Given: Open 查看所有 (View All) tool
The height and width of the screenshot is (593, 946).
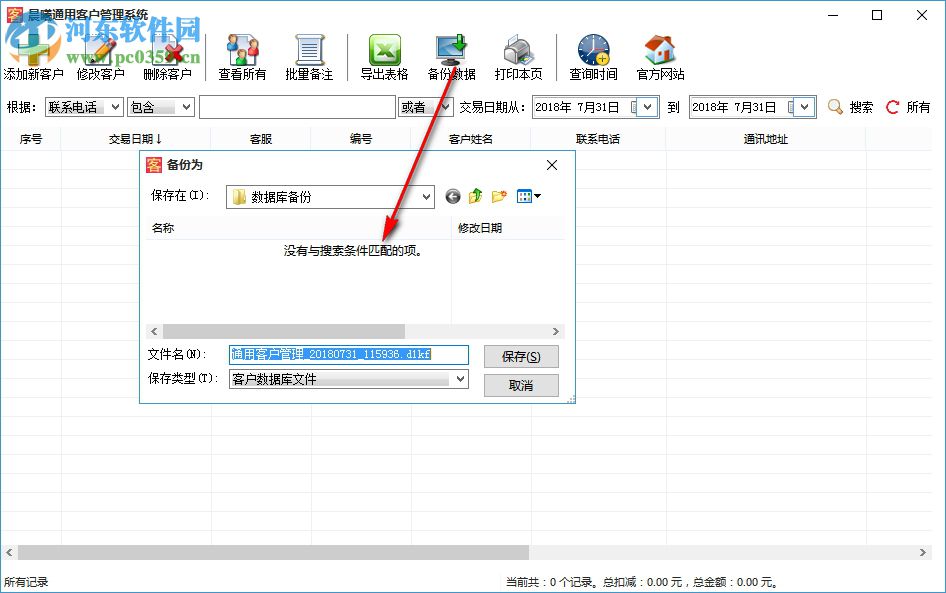Looking at the screenshot, I should 241,47.
